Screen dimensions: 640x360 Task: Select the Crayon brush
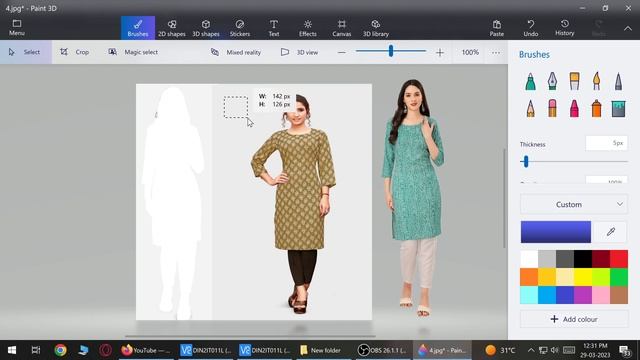[x=574, y=109]
